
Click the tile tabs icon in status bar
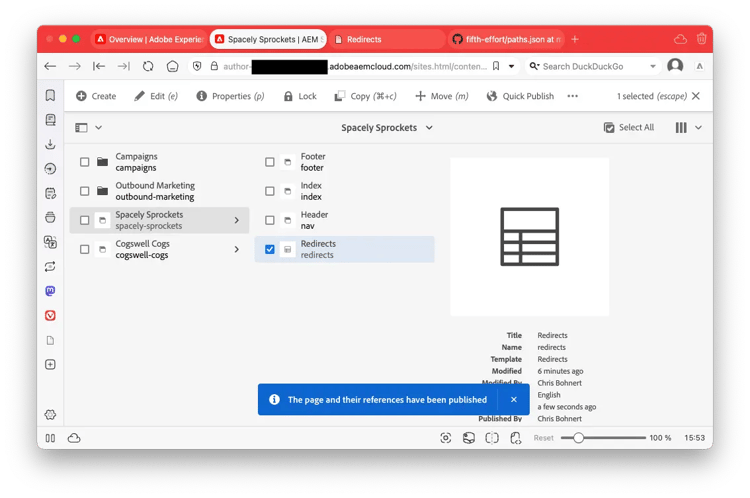tap(492, 438)
